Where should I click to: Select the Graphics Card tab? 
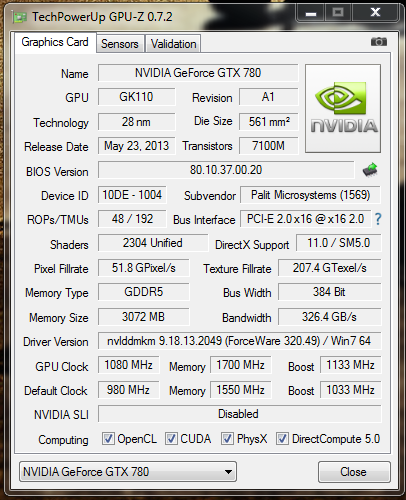(55, 42)
